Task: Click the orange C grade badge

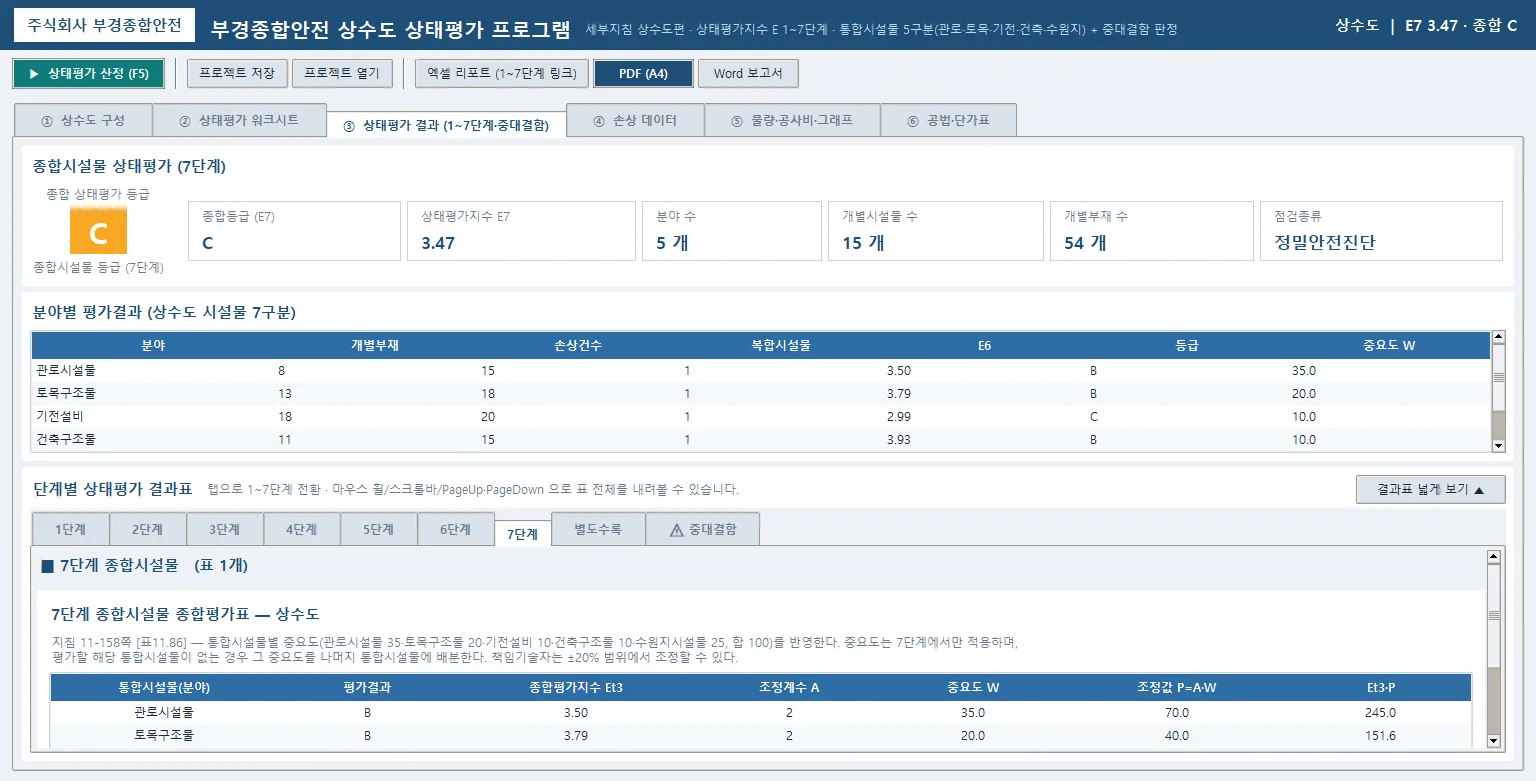Action: 98,232
